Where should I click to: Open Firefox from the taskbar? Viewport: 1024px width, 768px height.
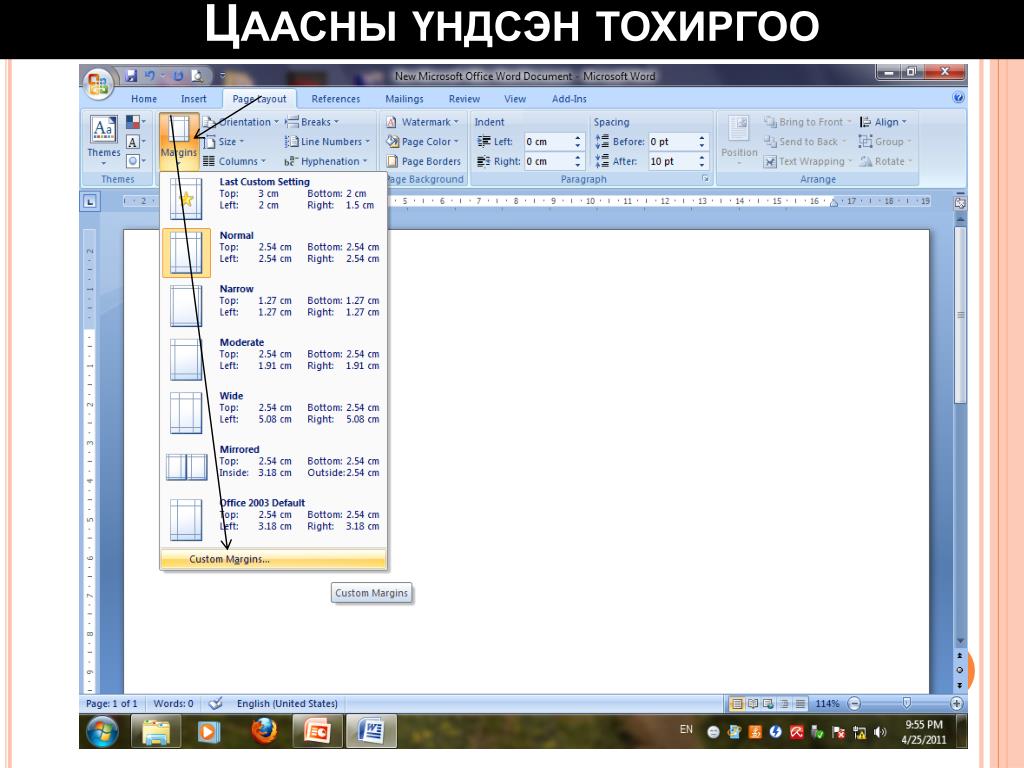[x=263, y=731]
